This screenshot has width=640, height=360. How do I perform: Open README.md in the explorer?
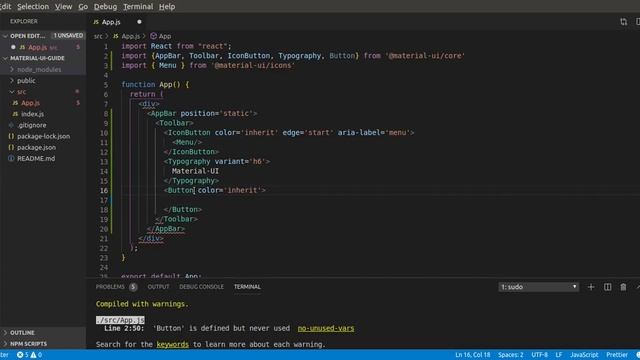[36, 158]
